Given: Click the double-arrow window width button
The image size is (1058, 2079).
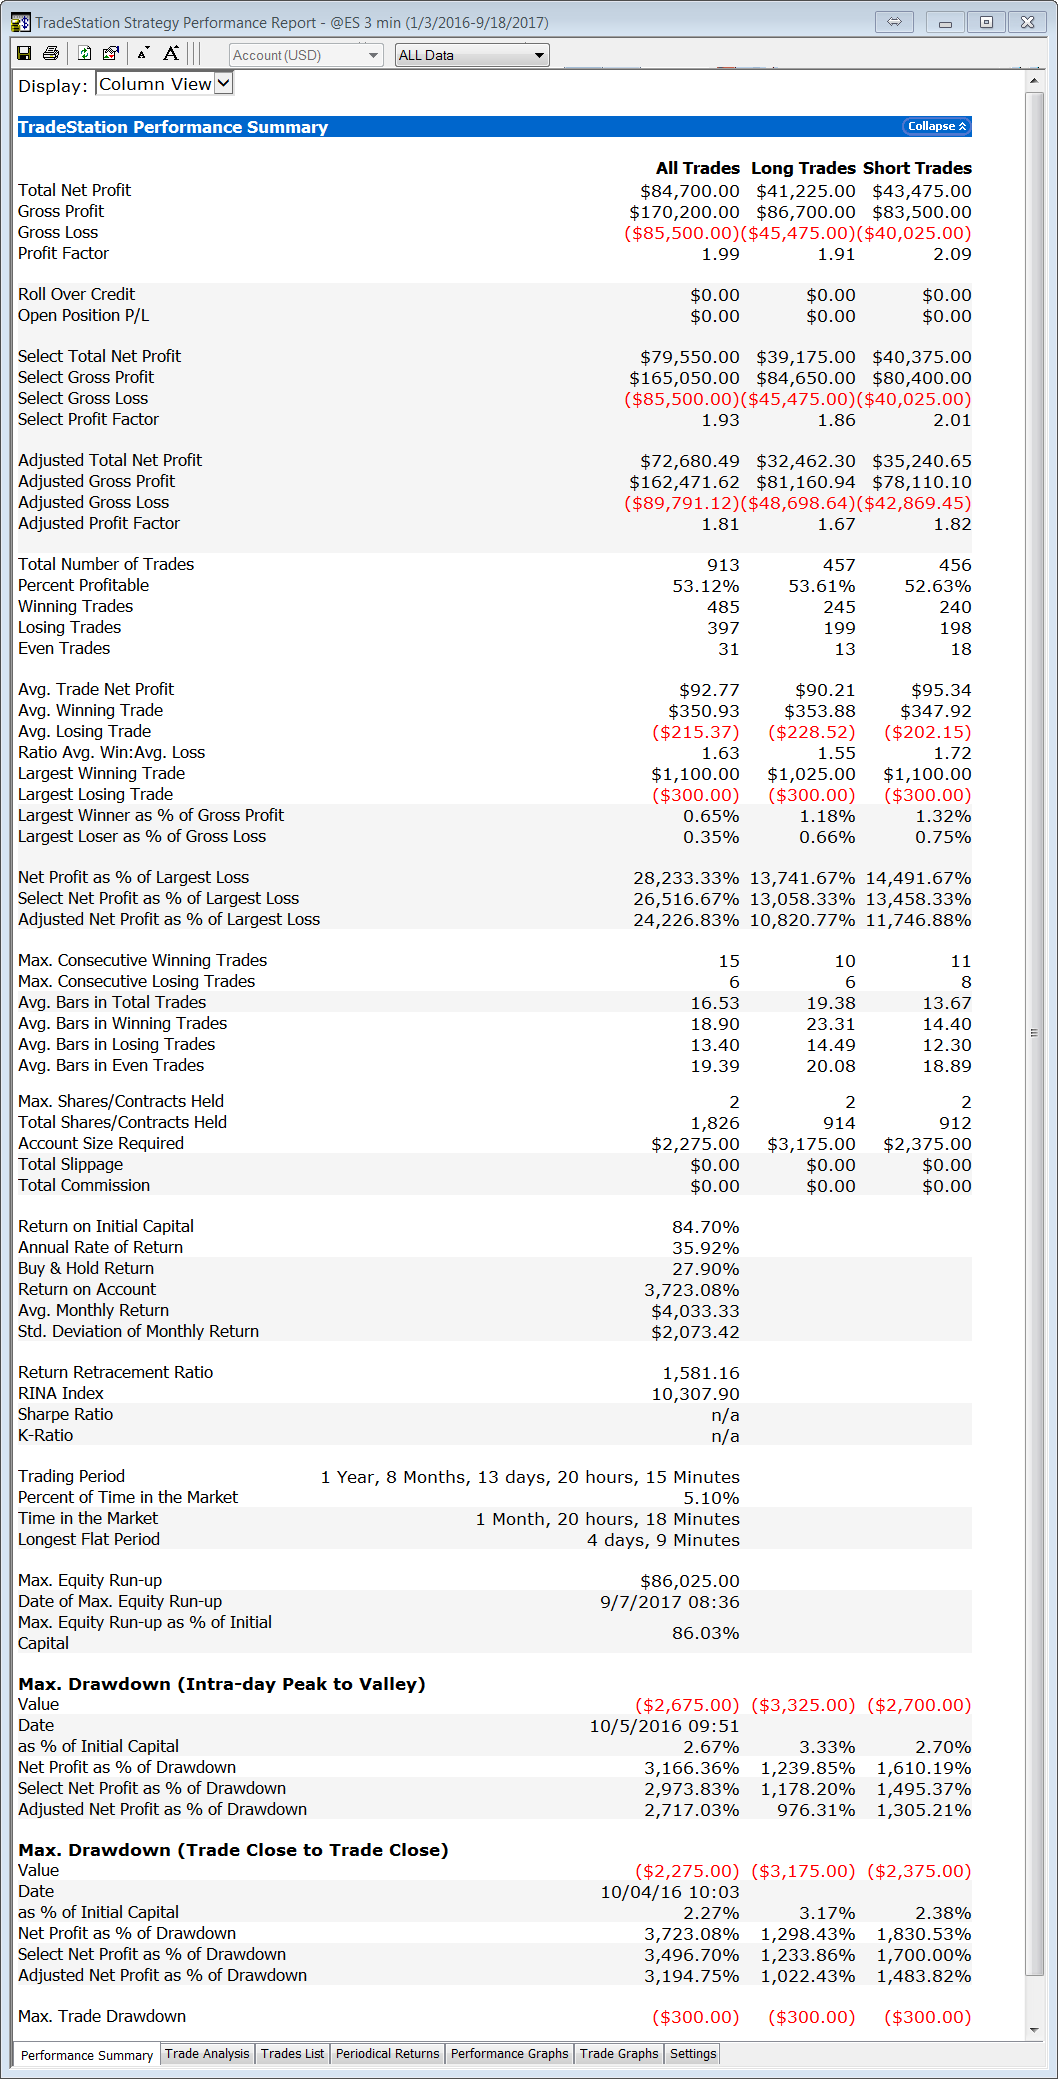Looking at the screenshot, I should point(894,22).
